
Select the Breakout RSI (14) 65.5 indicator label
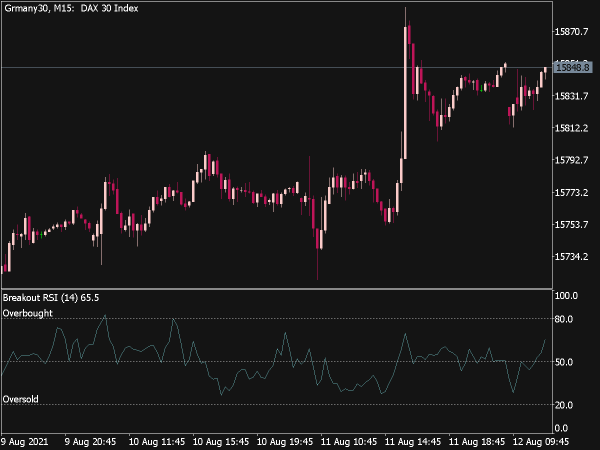coord(51,298)
